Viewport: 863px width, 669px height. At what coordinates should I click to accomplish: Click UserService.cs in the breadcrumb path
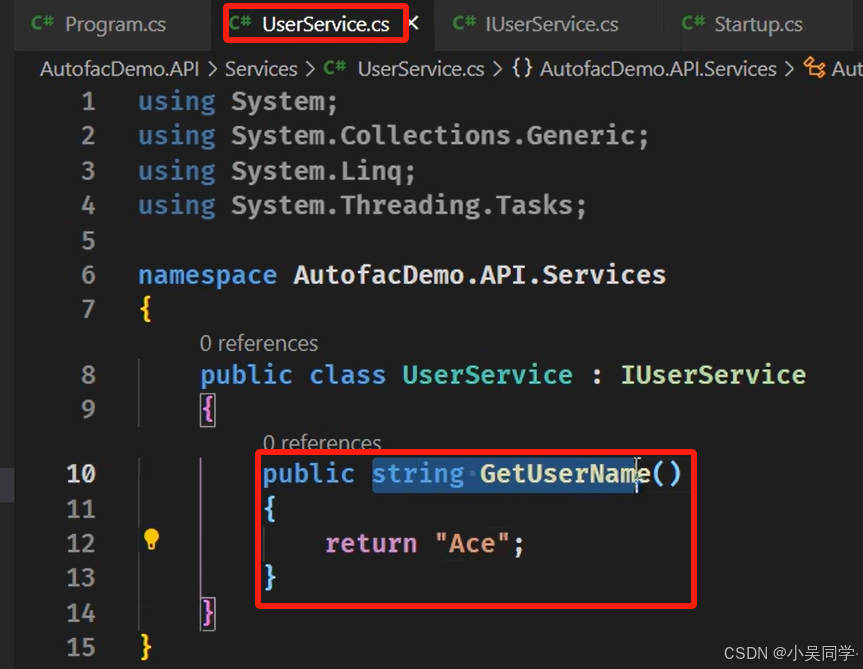pos(421,69)
